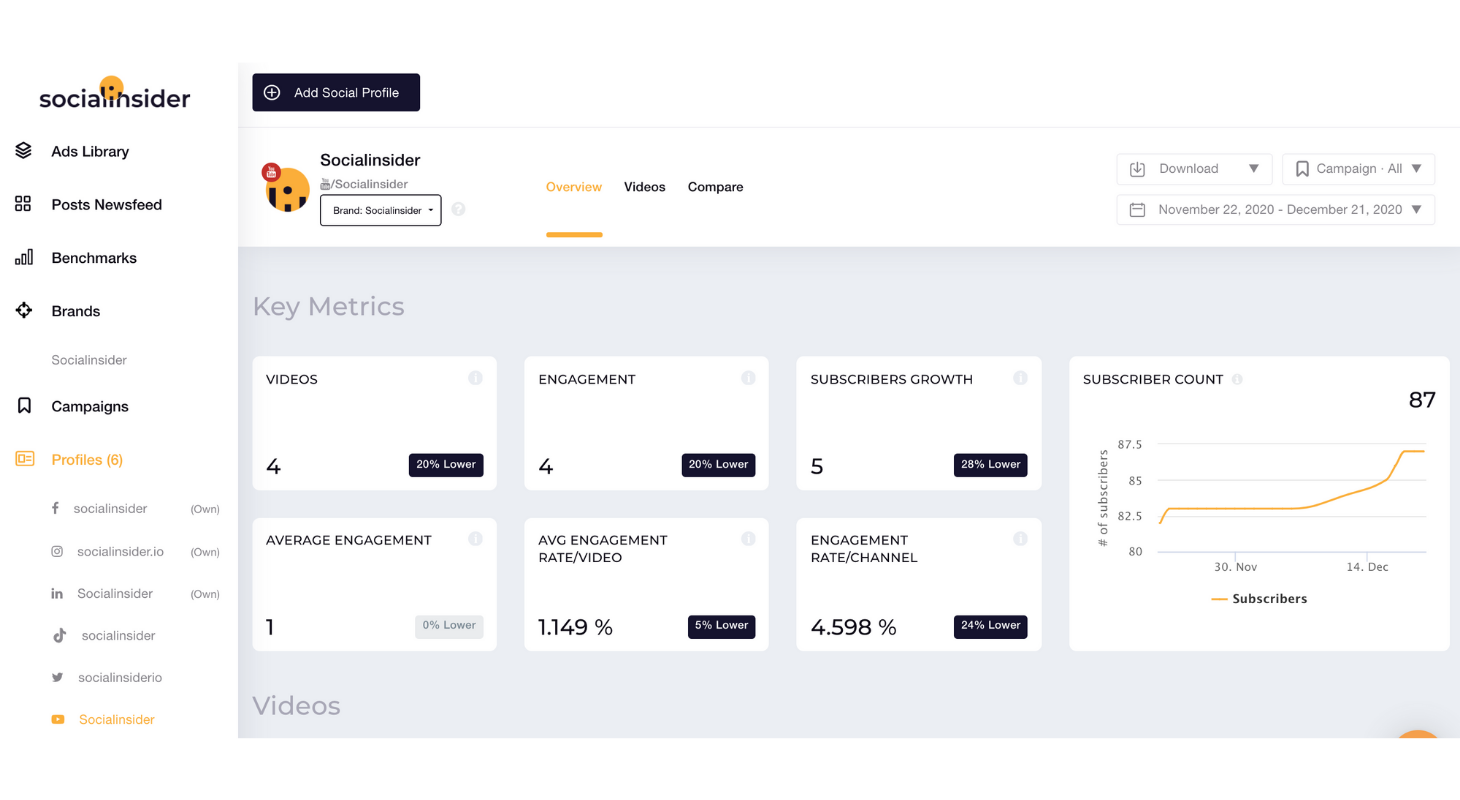
Task: Click the Brands crosshair icon
Action: click(24, 310)
